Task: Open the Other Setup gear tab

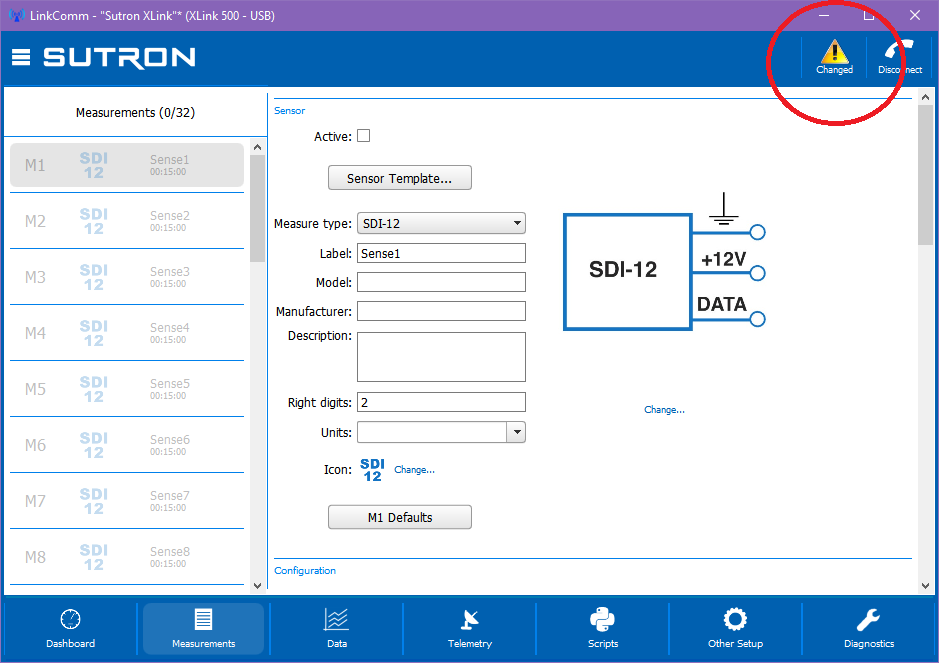Action: pyautogui.click(x=735, y=629)
